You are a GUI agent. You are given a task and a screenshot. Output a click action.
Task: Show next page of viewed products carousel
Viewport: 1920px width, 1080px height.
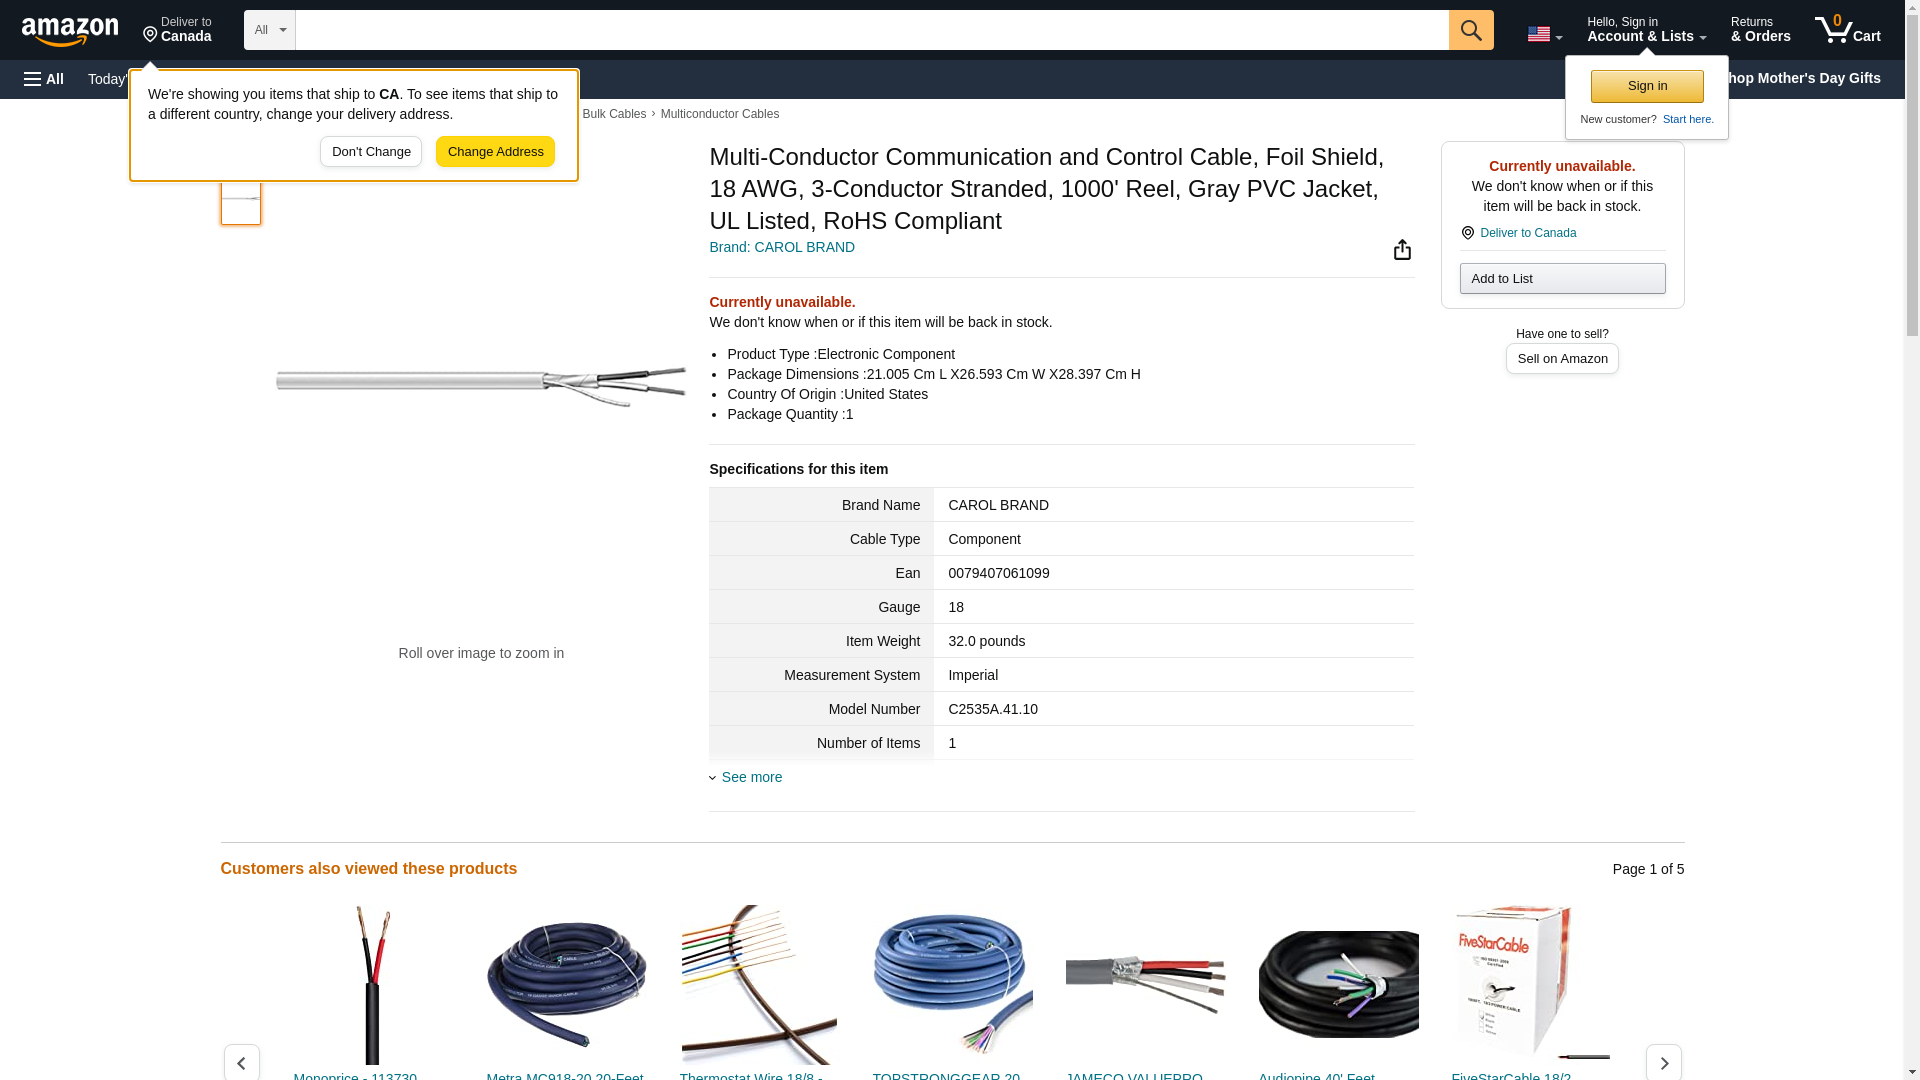click(1663, 1062)
